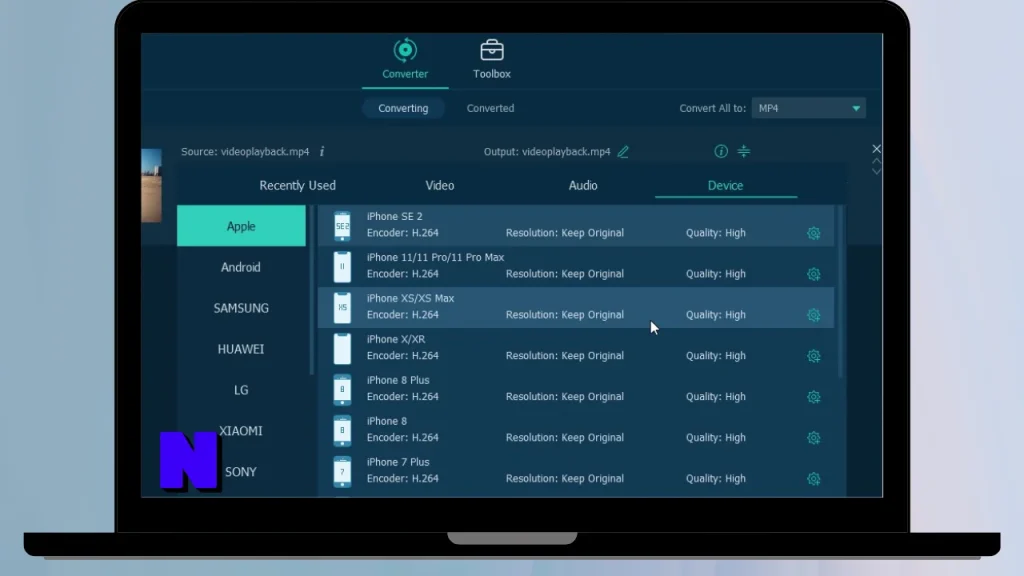The height and width of the screenshot is (576, 1024).
Task: Click the iPhone XS phone icon
Action: (342, 308)
